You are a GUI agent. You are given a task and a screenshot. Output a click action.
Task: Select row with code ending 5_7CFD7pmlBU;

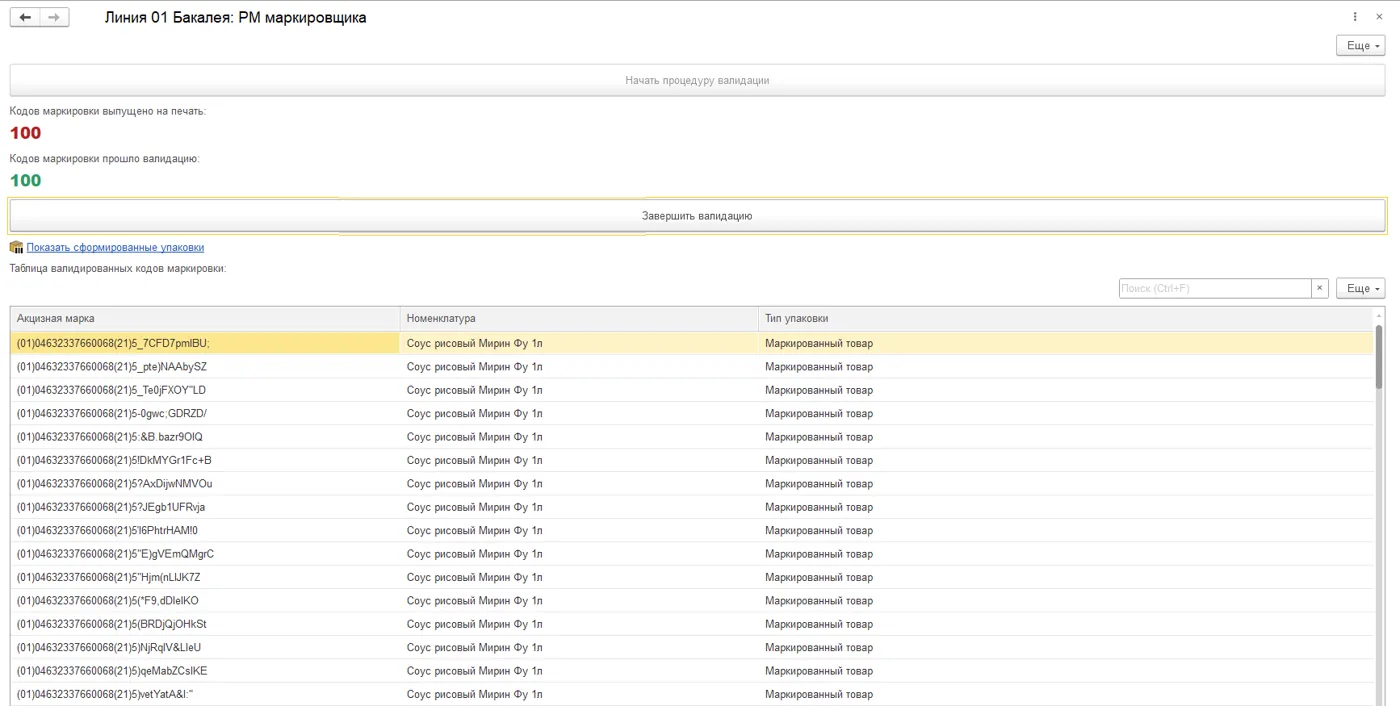tap(691, 343)
